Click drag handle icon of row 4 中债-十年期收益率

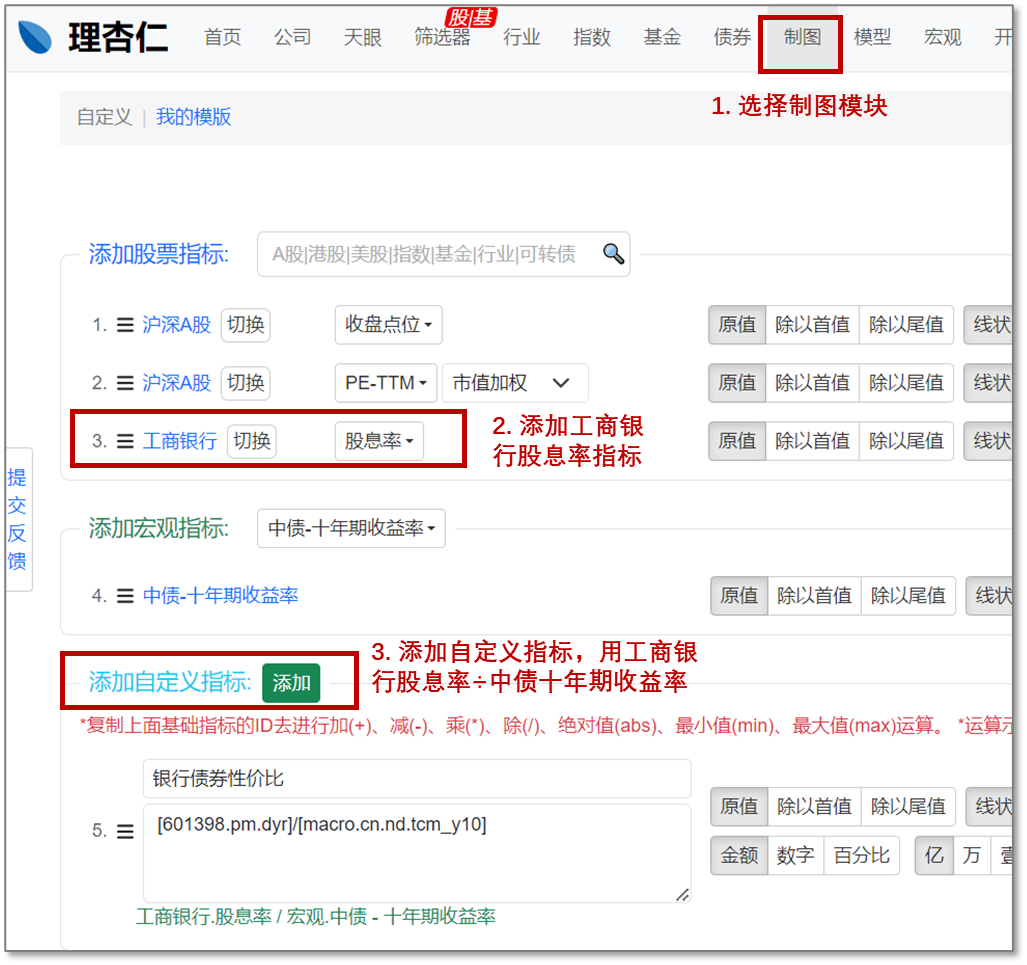[125, 596]
